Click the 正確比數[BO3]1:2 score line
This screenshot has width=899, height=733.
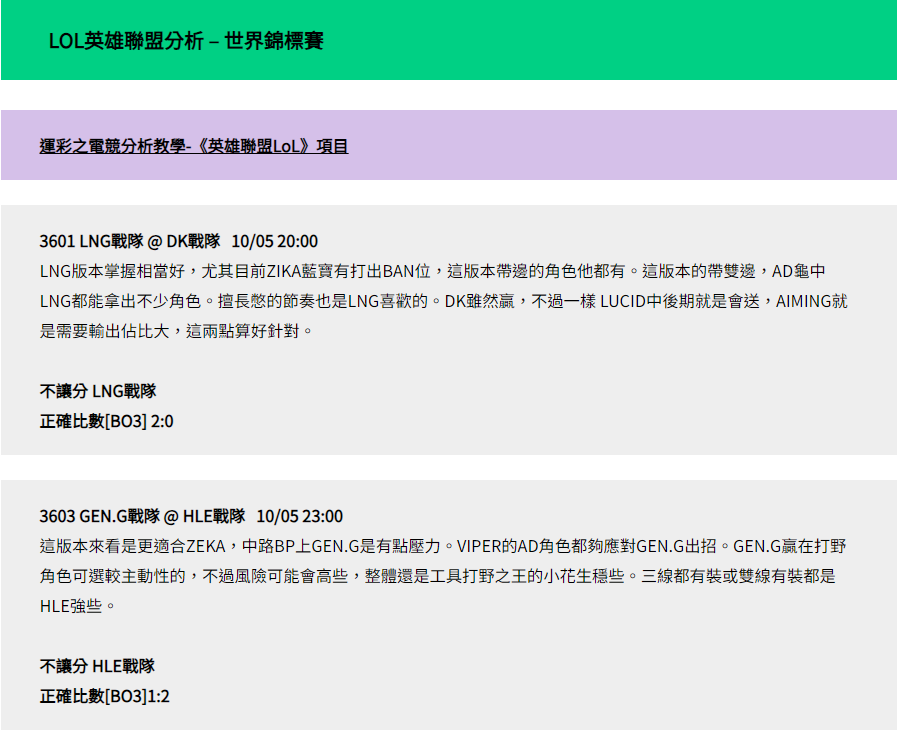point(105,696)
